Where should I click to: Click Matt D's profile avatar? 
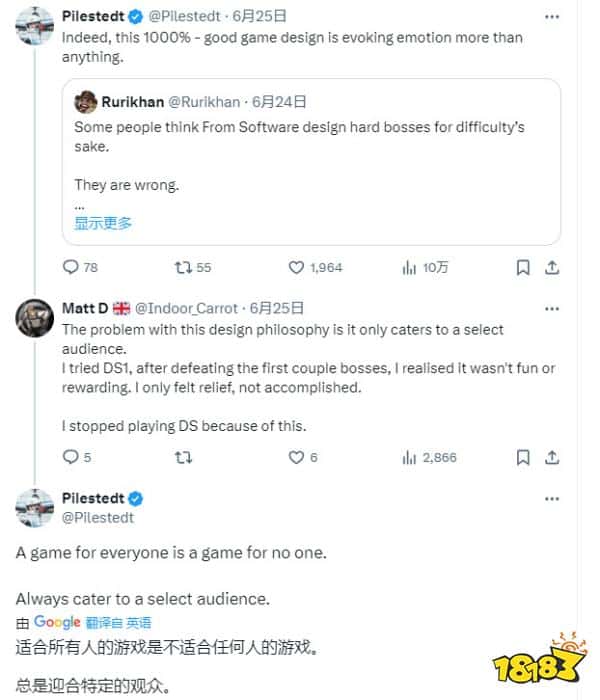pyautogui.click(x=34, y=318)
